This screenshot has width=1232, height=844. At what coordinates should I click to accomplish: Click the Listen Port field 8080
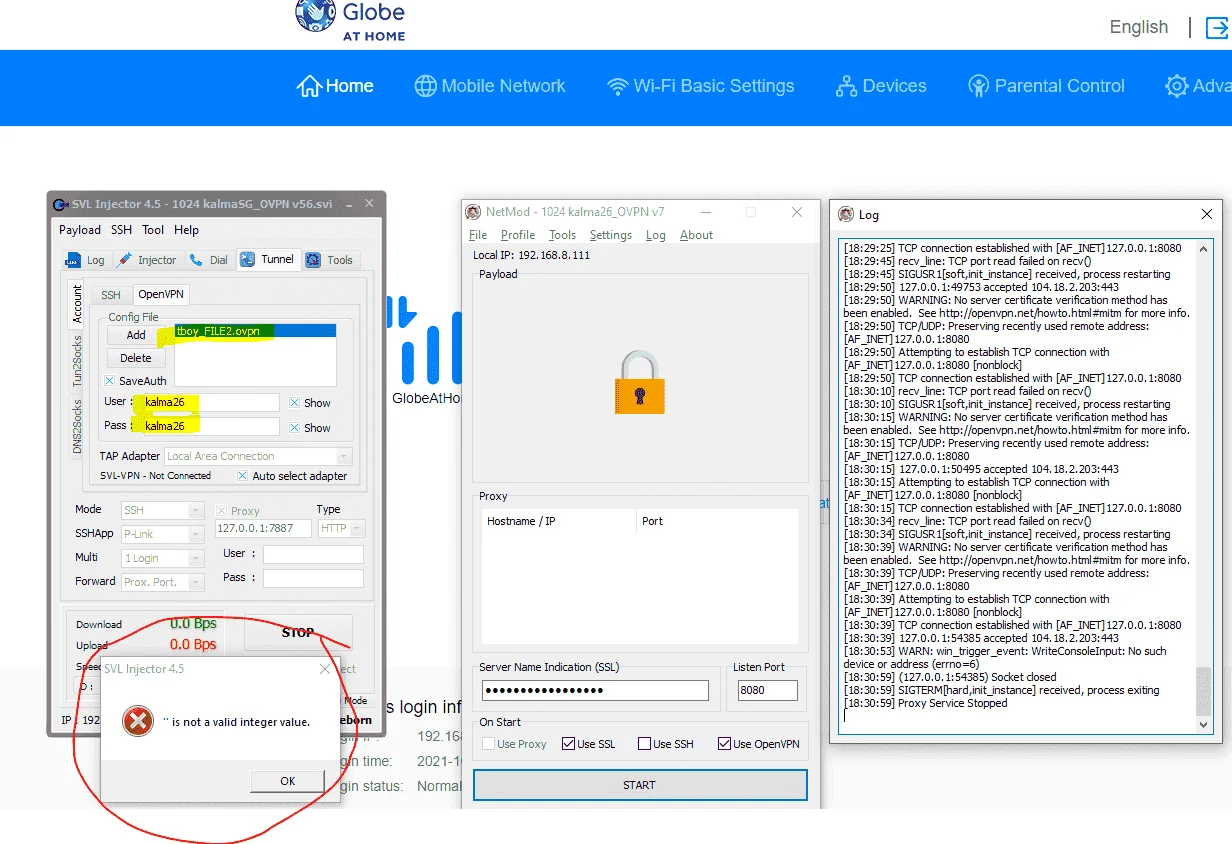[767, 690]
